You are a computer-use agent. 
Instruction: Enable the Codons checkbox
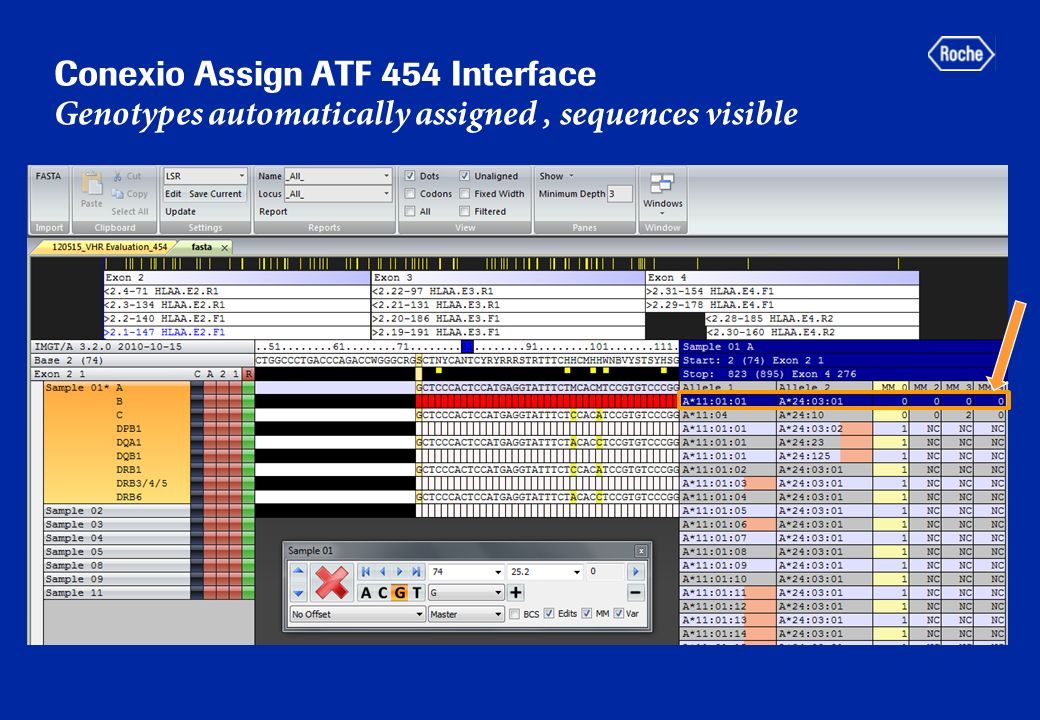[x=410, y=194]
